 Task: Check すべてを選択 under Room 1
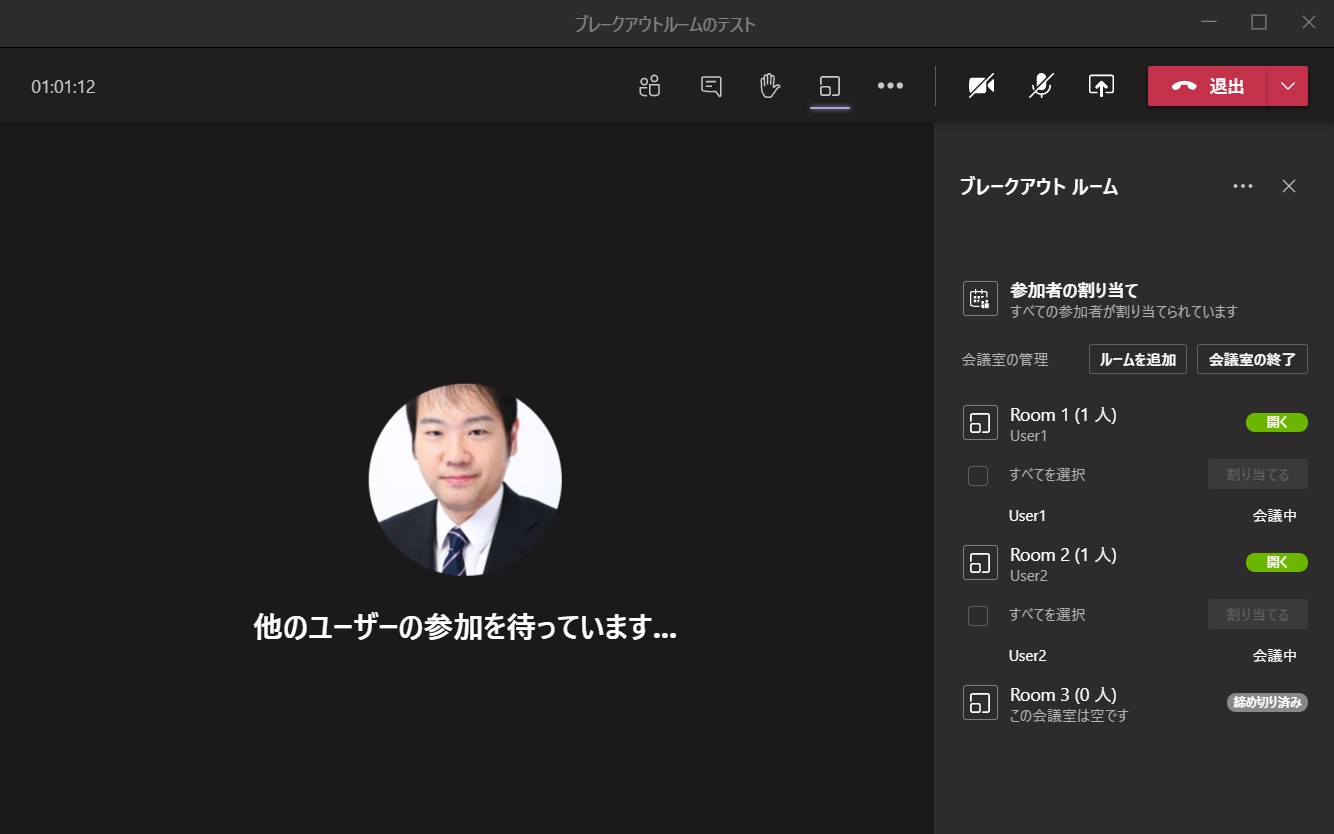(x=978, y=475)
